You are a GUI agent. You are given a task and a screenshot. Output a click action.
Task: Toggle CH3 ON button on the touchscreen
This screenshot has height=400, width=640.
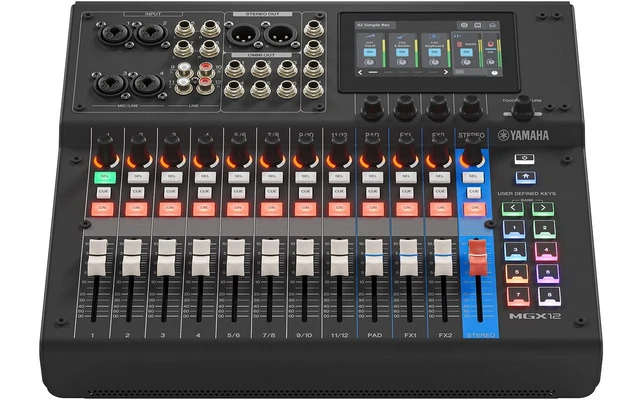tap(435, 52)
